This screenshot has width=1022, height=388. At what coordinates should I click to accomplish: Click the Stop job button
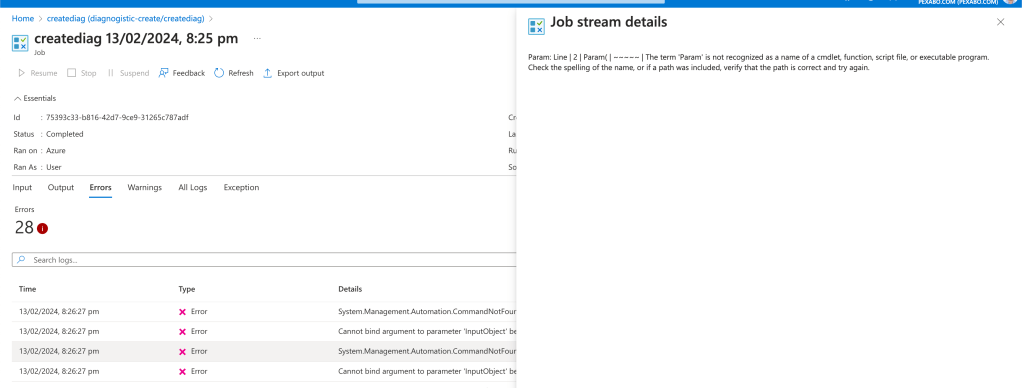pyautogui.click(x=81, y=73)
